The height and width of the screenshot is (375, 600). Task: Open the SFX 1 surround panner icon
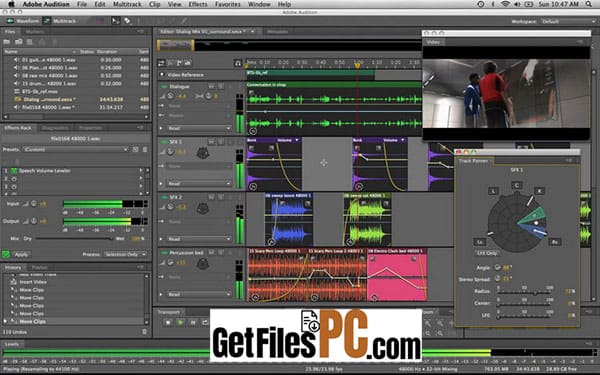click(x=202, y=153)
